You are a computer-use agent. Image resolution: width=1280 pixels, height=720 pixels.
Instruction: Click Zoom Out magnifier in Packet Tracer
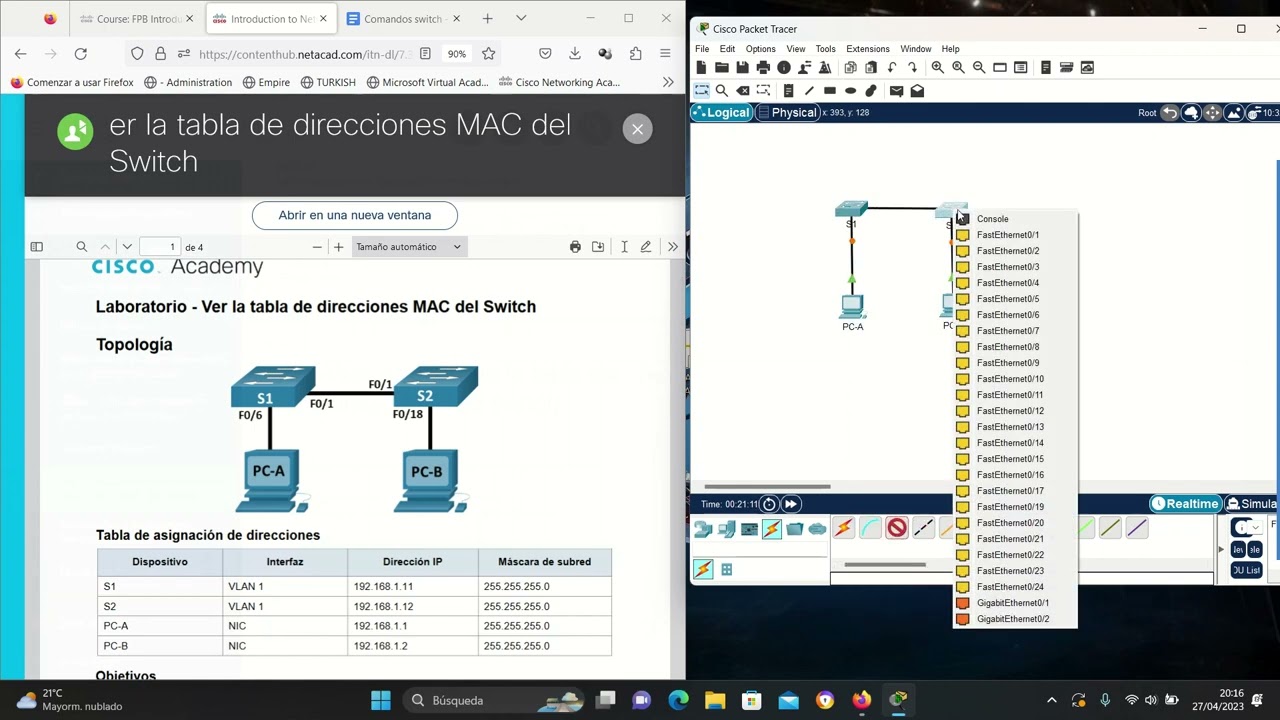pos(979,67)
